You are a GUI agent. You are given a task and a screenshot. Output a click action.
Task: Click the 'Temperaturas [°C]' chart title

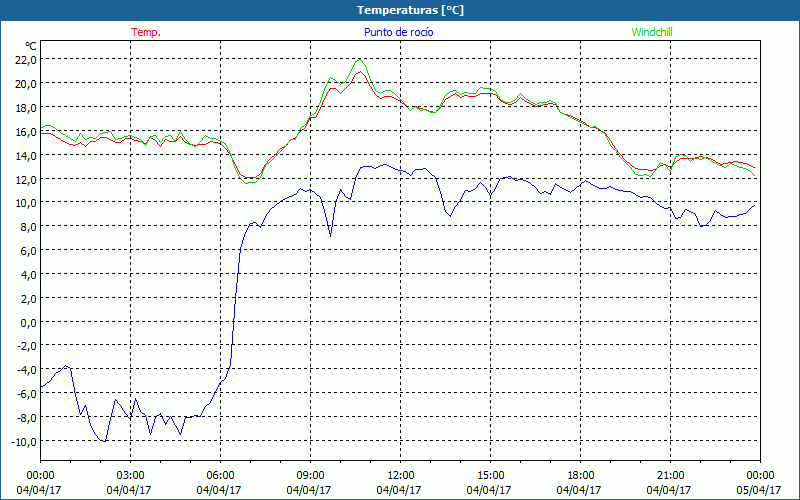(x=410, y=10)
